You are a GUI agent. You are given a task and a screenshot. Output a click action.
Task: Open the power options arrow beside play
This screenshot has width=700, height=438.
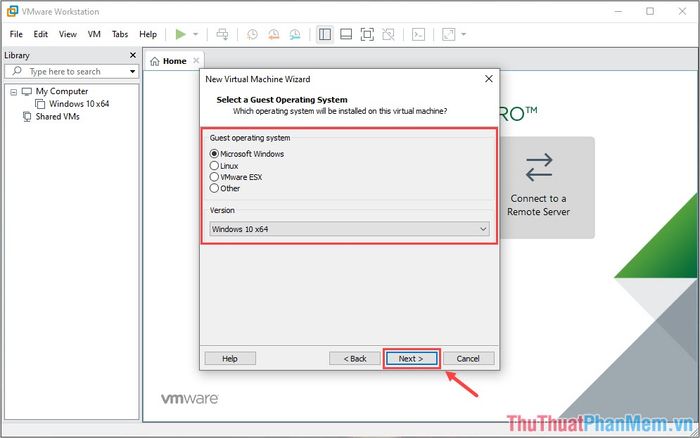point(196,34)
